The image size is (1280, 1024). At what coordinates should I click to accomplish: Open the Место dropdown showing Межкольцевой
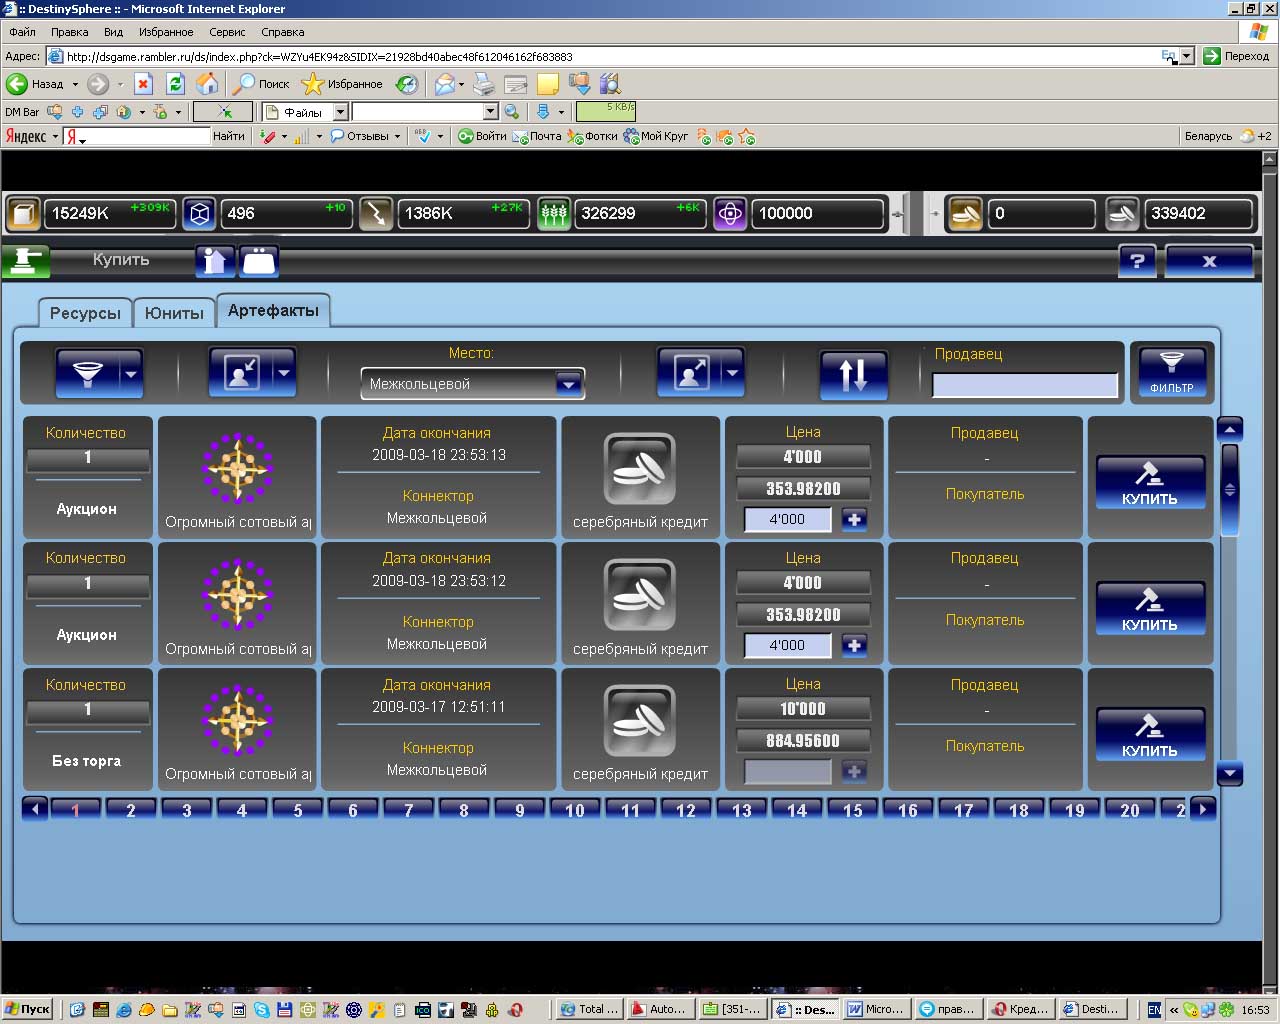pos(568,384)
